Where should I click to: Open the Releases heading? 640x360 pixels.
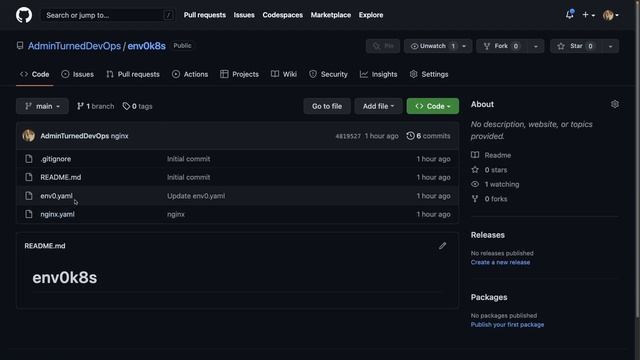(487, 235)
